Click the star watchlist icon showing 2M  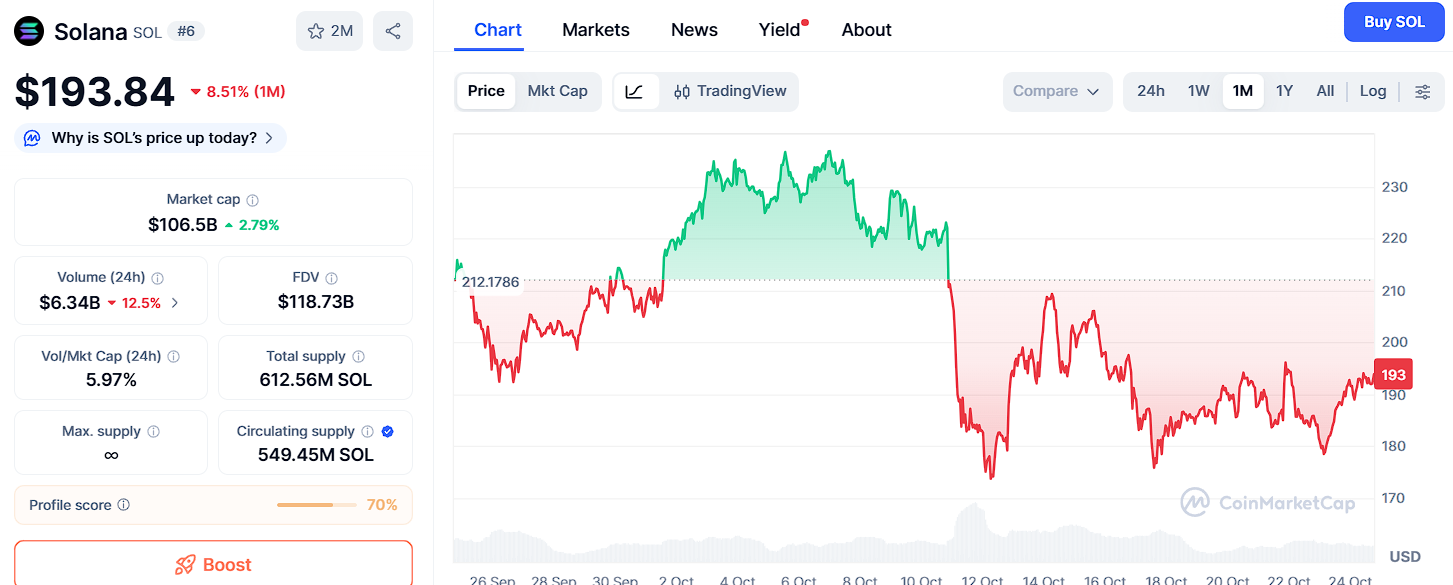coord(329,31)
